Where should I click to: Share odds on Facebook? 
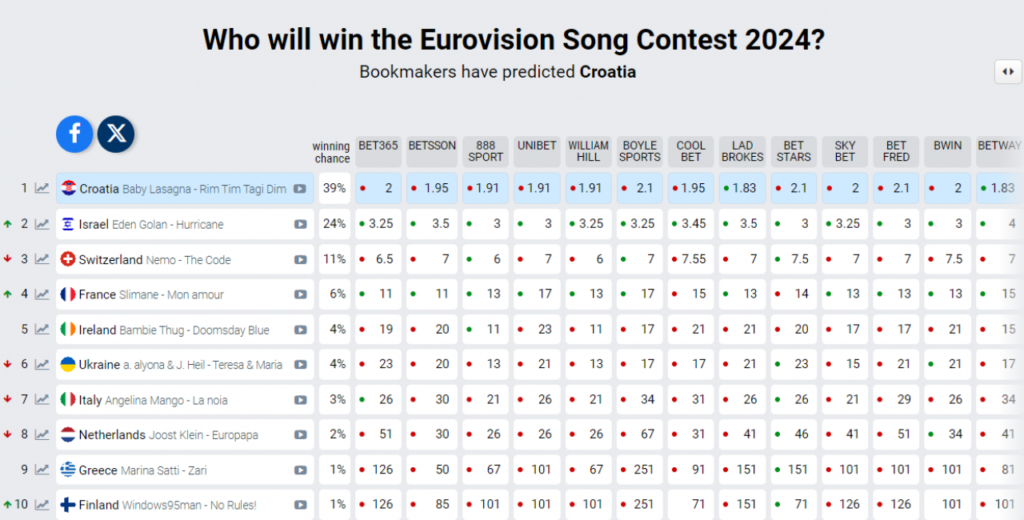point(74,133)
